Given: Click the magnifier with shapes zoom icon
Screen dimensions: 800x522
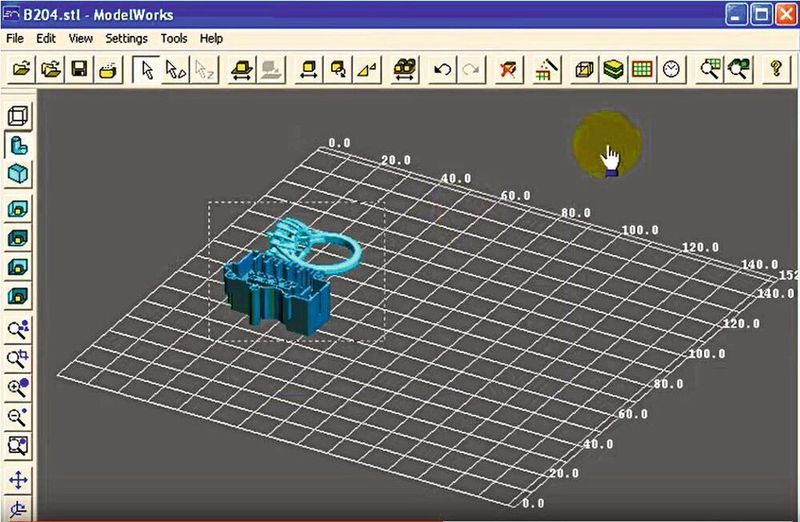Looking at the screenshot, I should click(x=18, y=330).
